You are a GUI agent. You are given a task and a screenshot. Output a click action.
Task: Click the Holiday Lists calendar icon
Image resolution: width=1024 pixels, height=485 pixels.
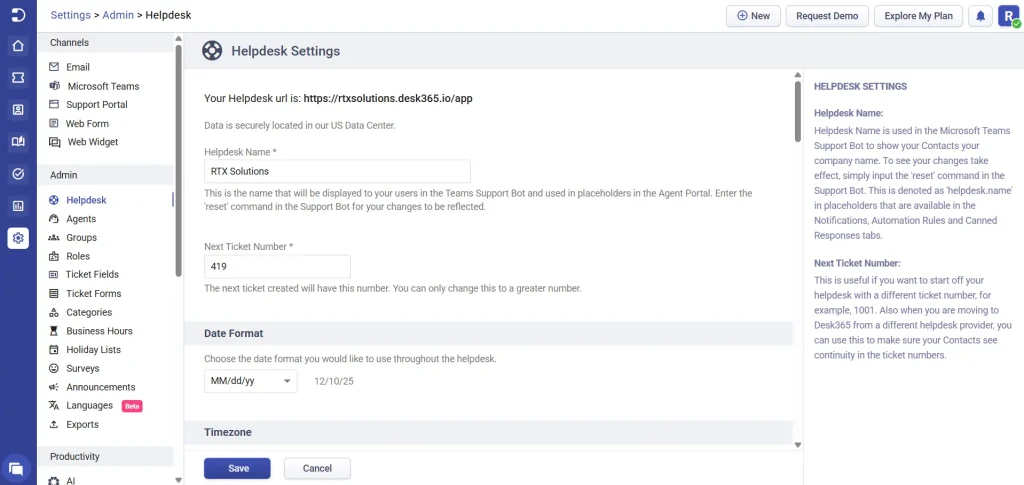[x=54, y=350]
